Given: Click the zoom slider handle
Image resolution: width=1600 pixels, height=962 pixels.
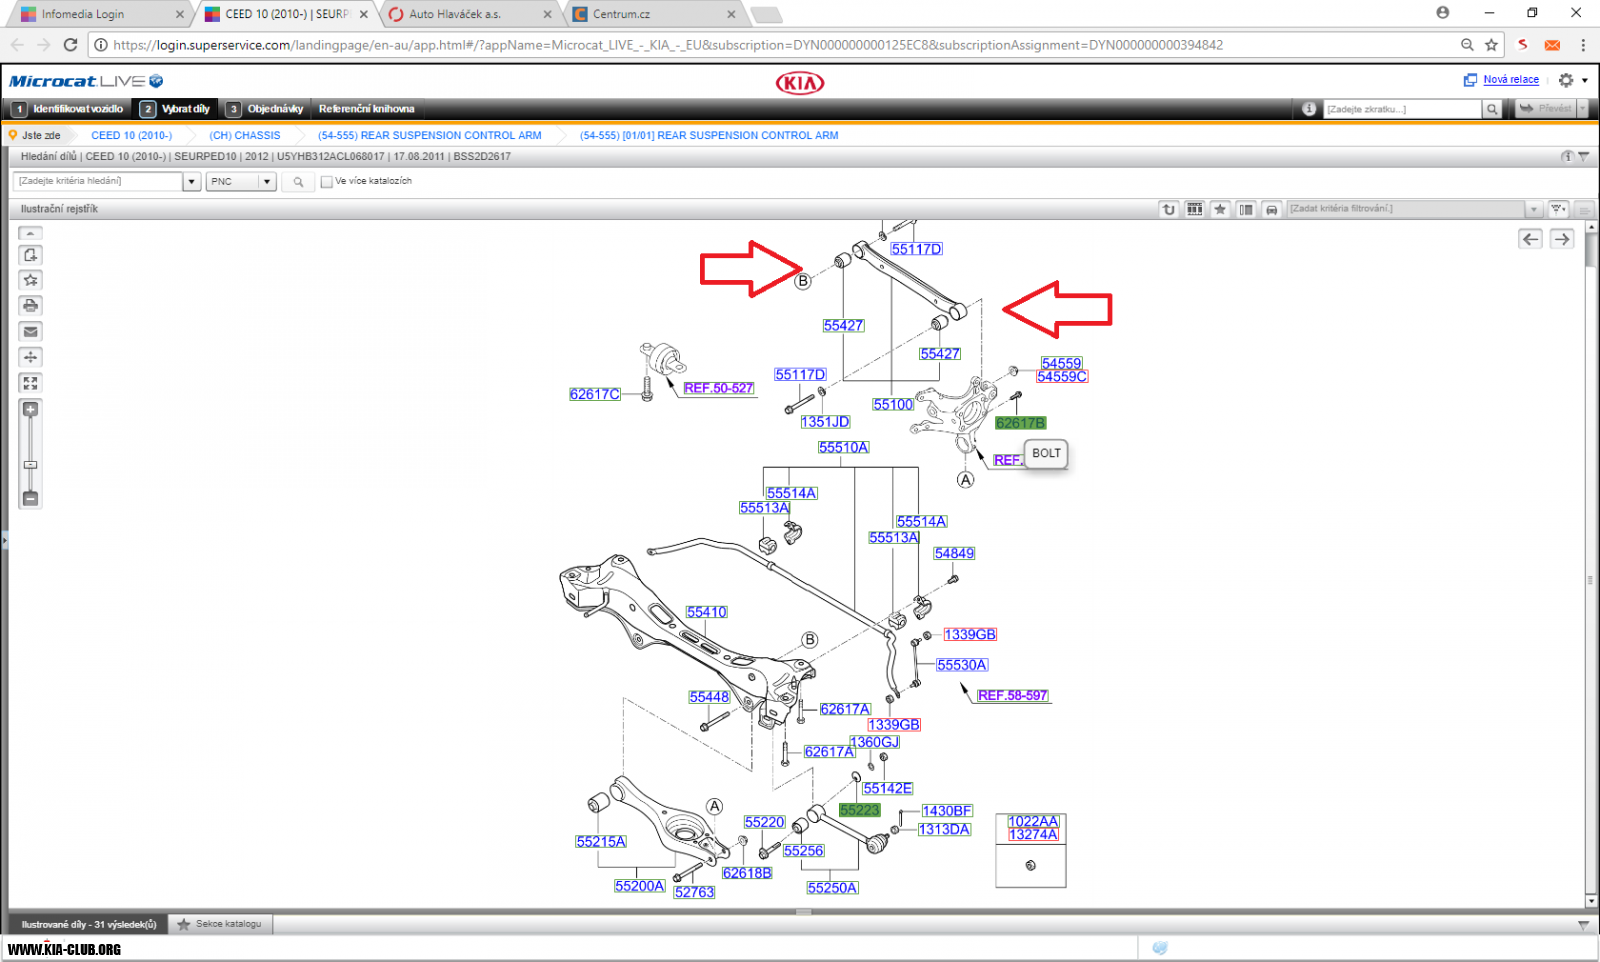Looking at the screenshot, I should click(x=31, y=465).
